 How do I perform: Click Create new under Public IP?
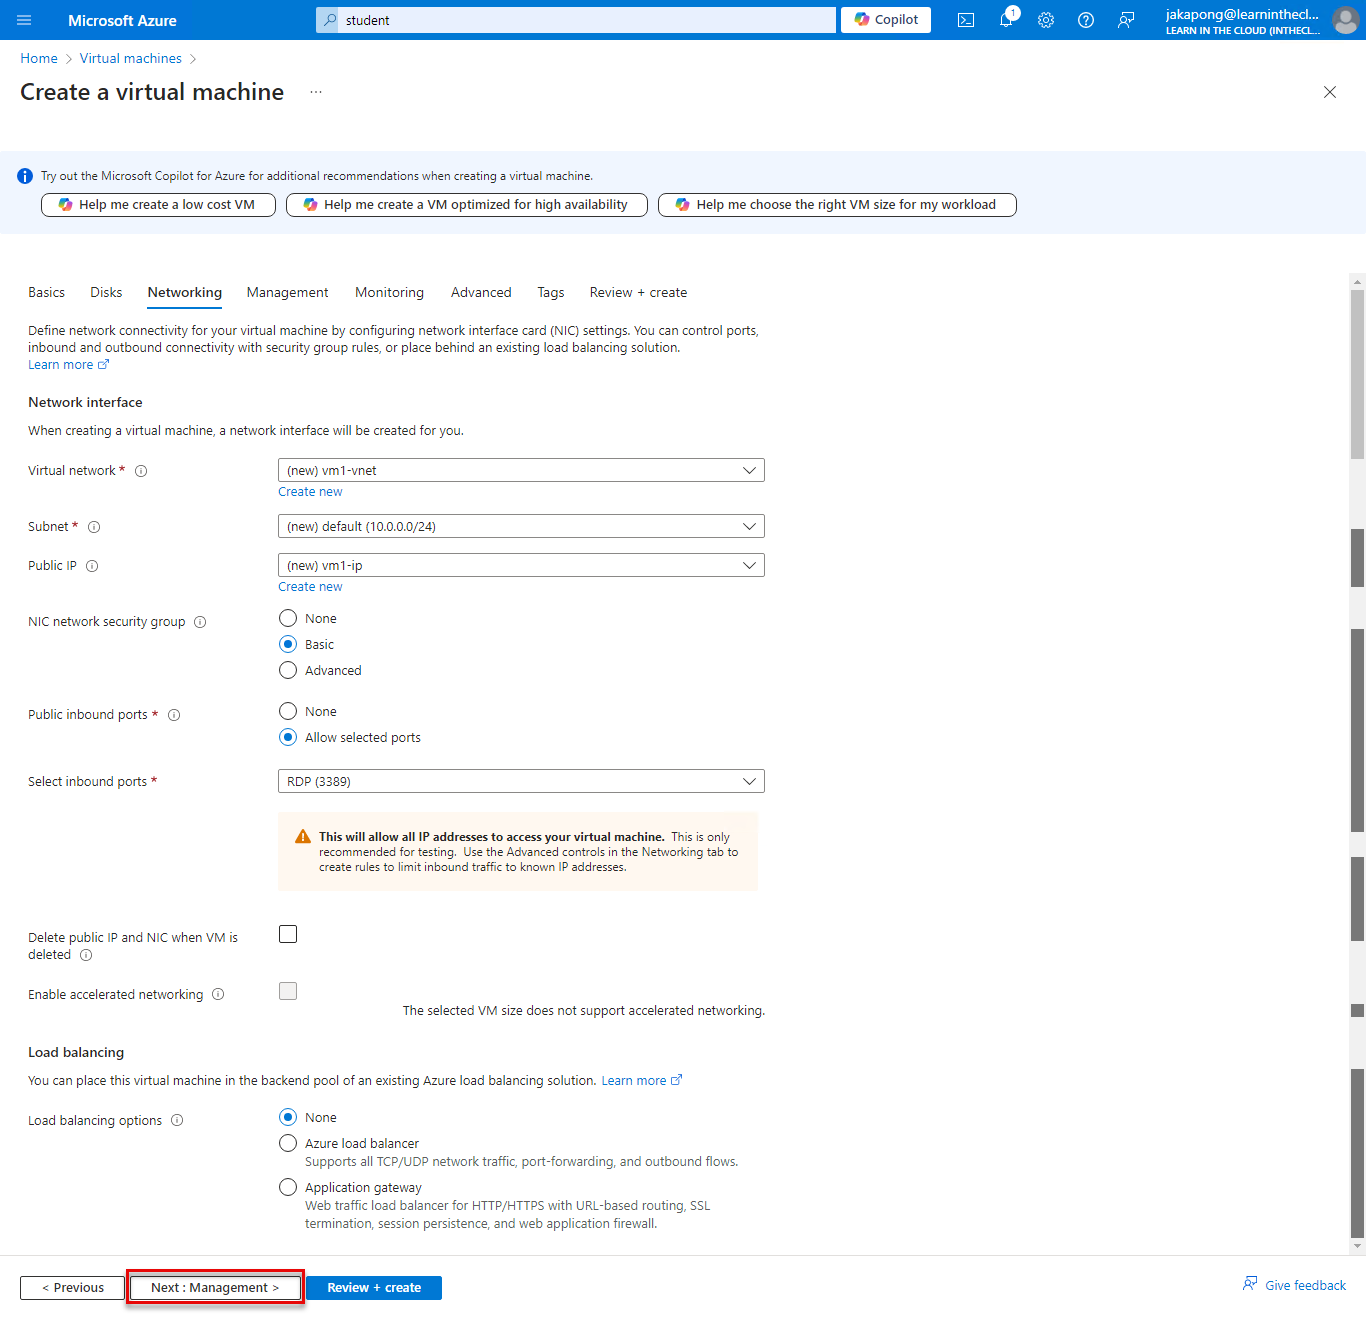(310, 587)
